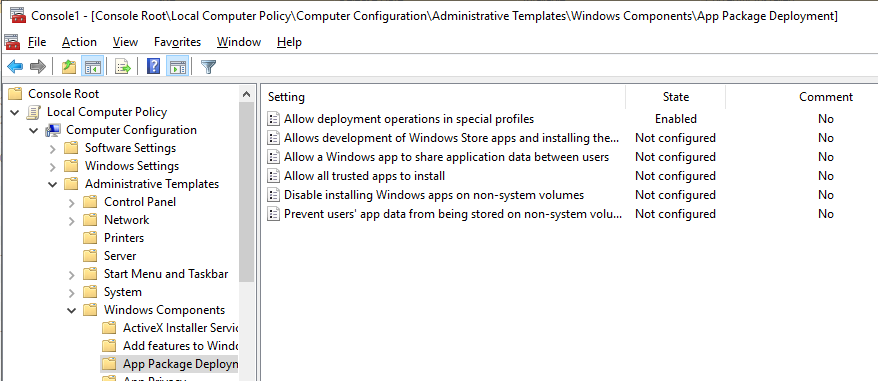Expand the Software Settings tree node
Image resolution: width=878 pixels, height=381 pixels.
coord(53,148)
